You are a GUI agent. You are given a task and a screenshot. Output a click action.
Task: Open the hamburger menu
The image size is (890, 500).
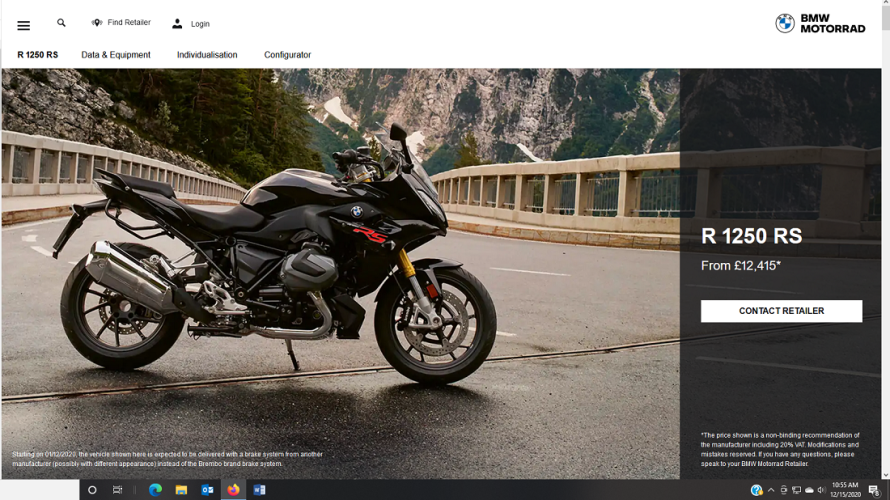[23, 26]
